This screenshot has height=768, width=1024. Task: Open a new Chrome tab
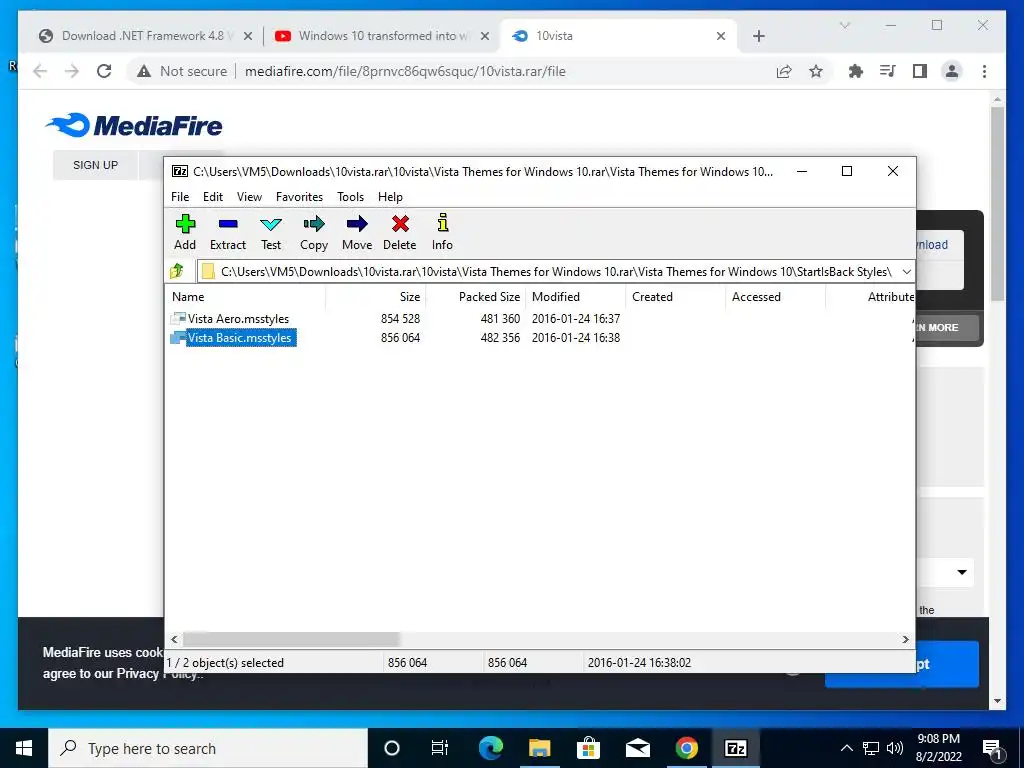[758, 36]
